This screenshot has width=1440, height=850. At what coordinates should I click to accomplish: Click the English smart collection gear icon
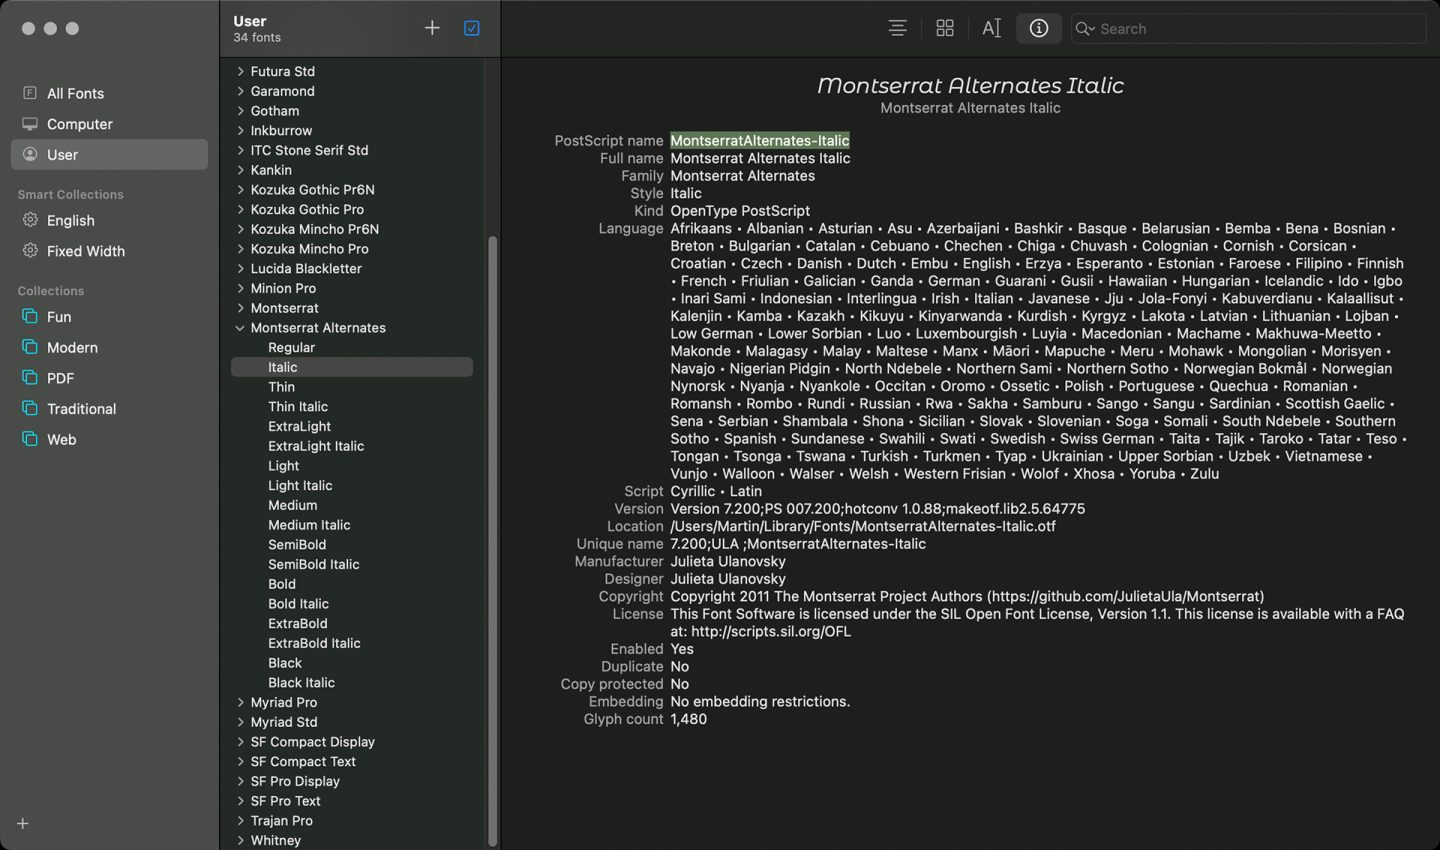30,220
